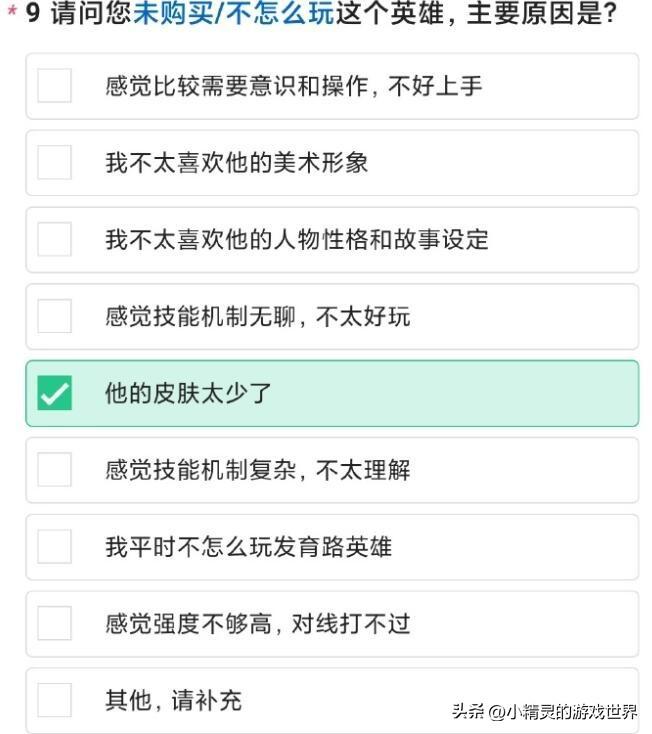Uncheck the green 他的皮肤太少了 checkbox

click(54, 393)
